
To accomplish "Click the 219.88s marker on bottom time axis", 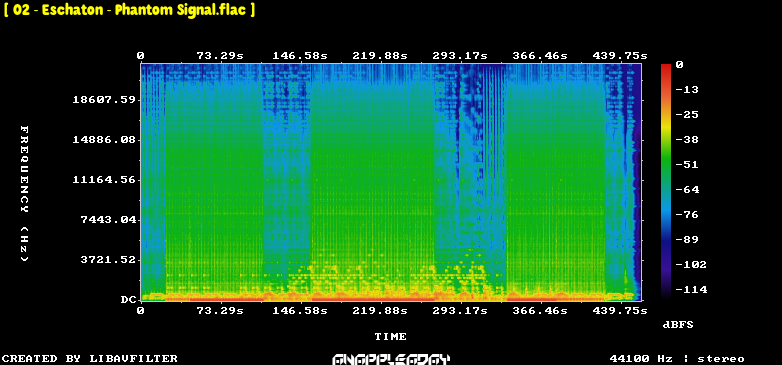I will click(380, 311).
